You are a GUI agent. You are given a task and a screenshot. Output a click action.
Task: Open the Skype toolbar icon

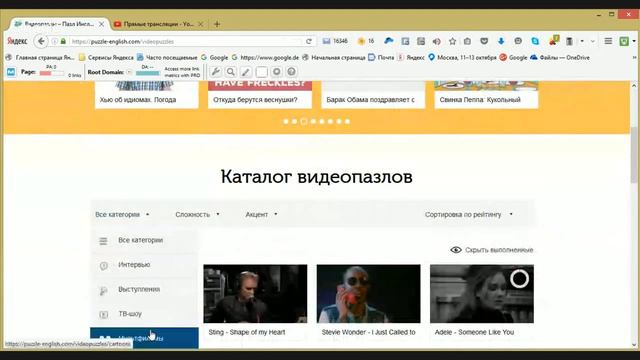(535, 41)
